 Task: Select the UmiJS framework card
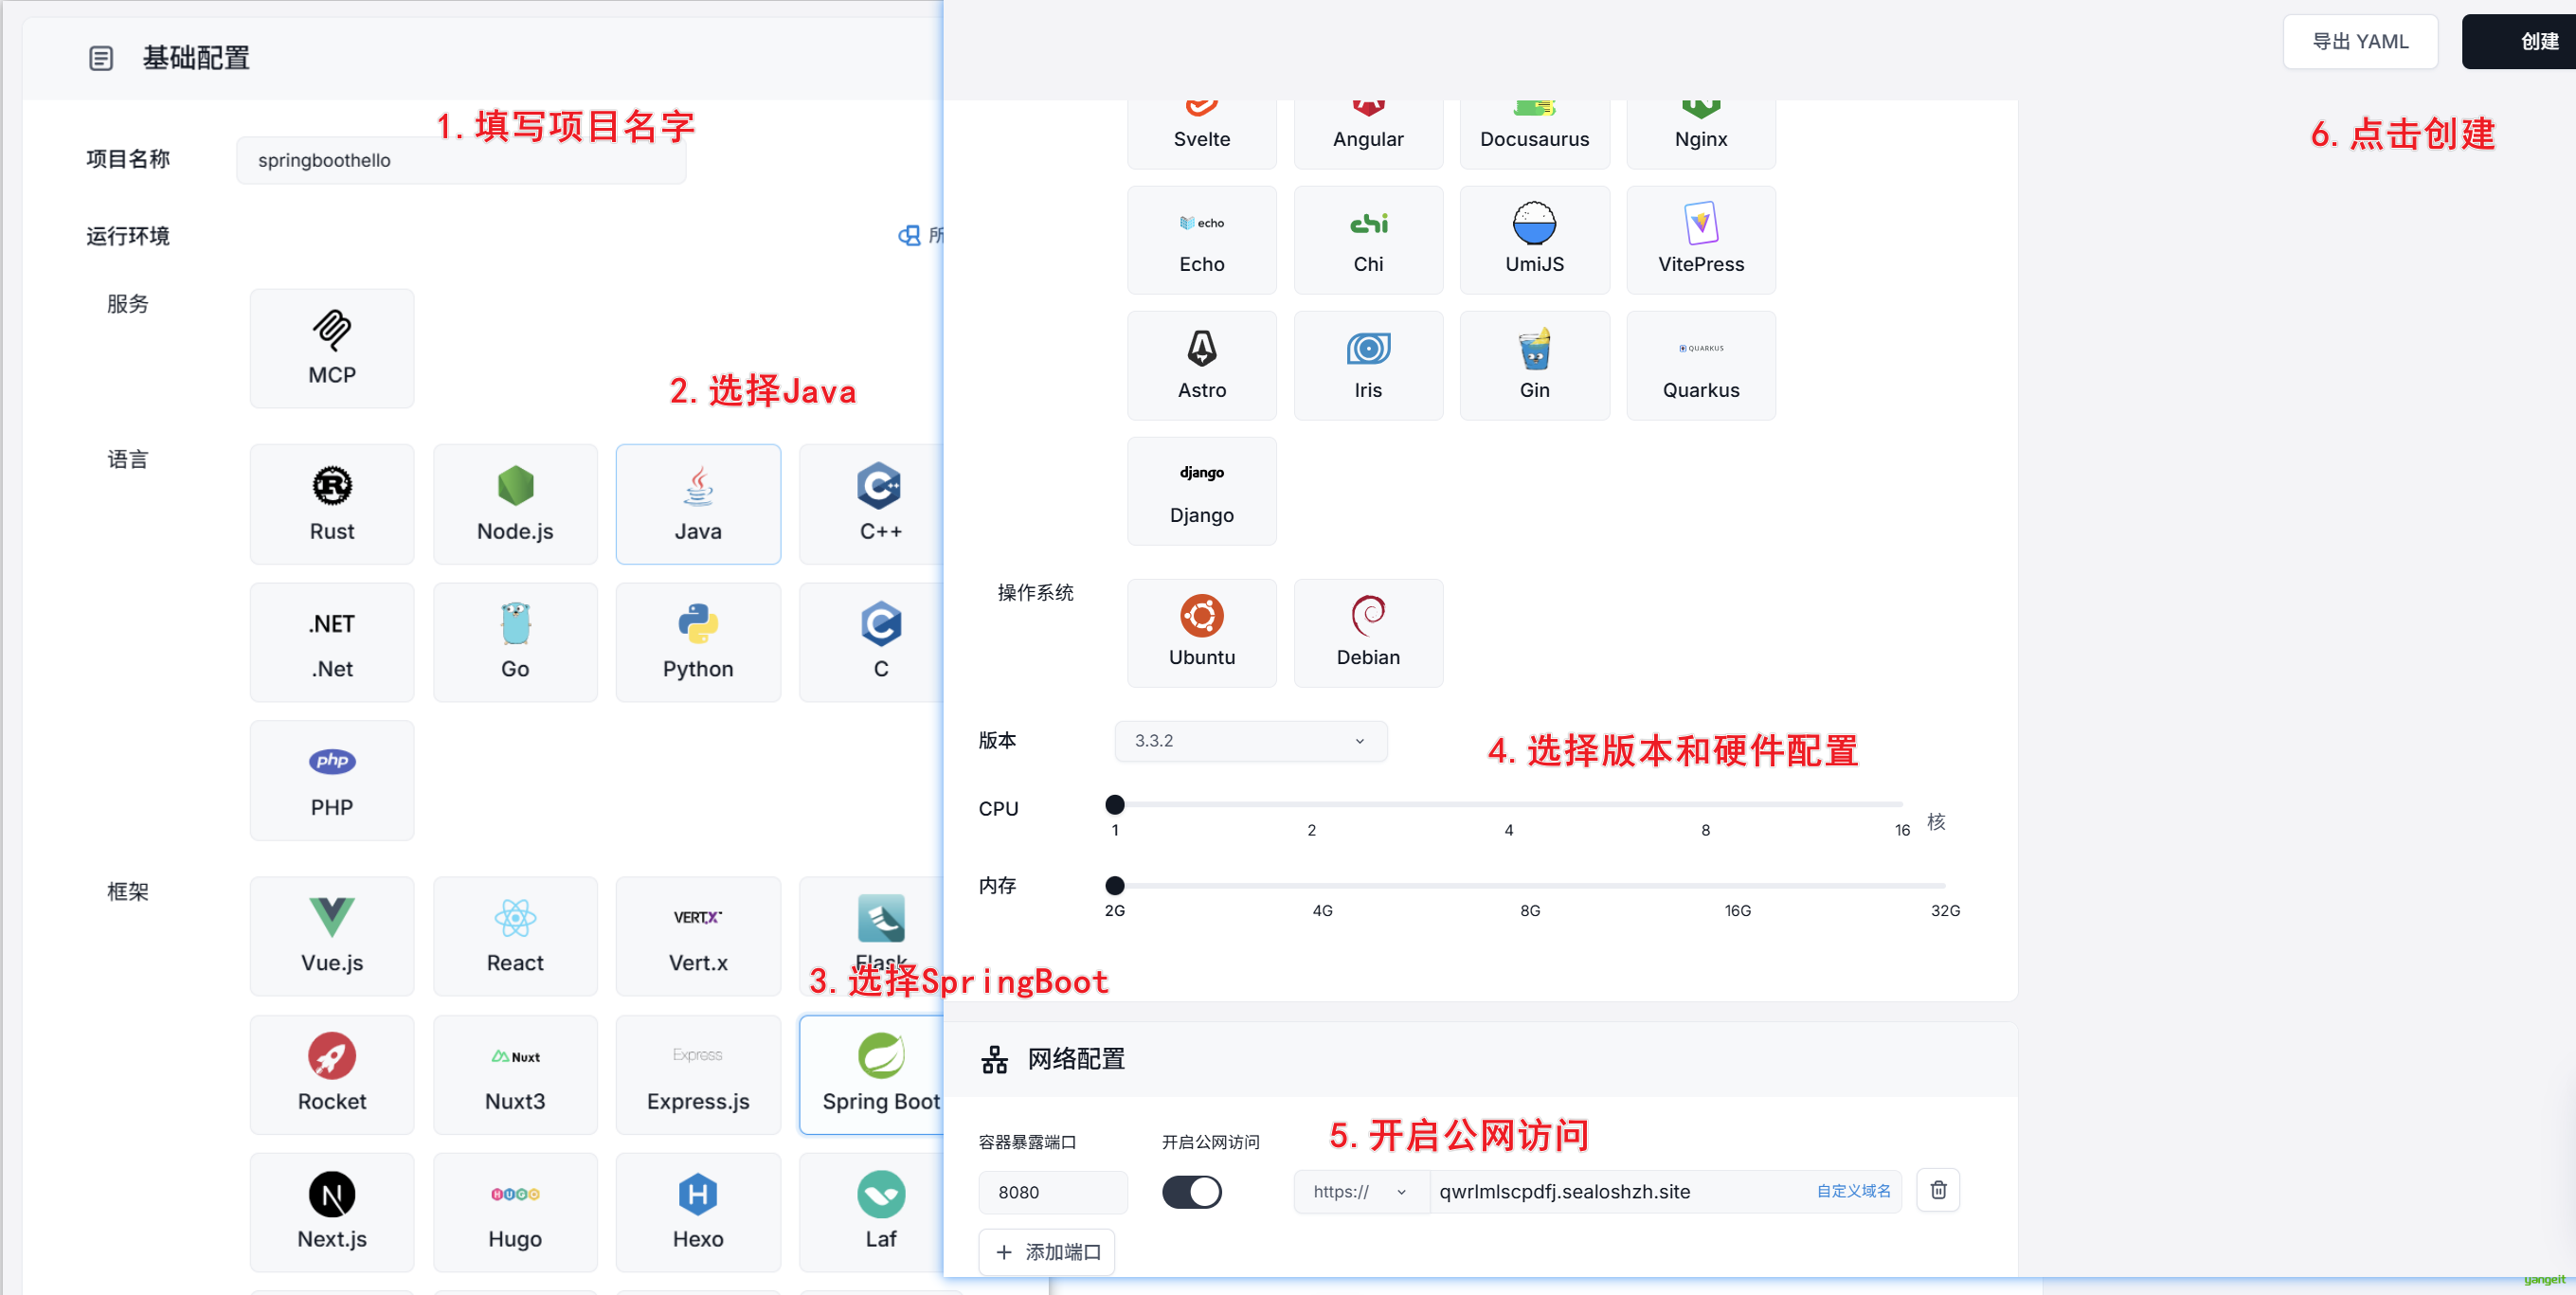click(1535, 240)
